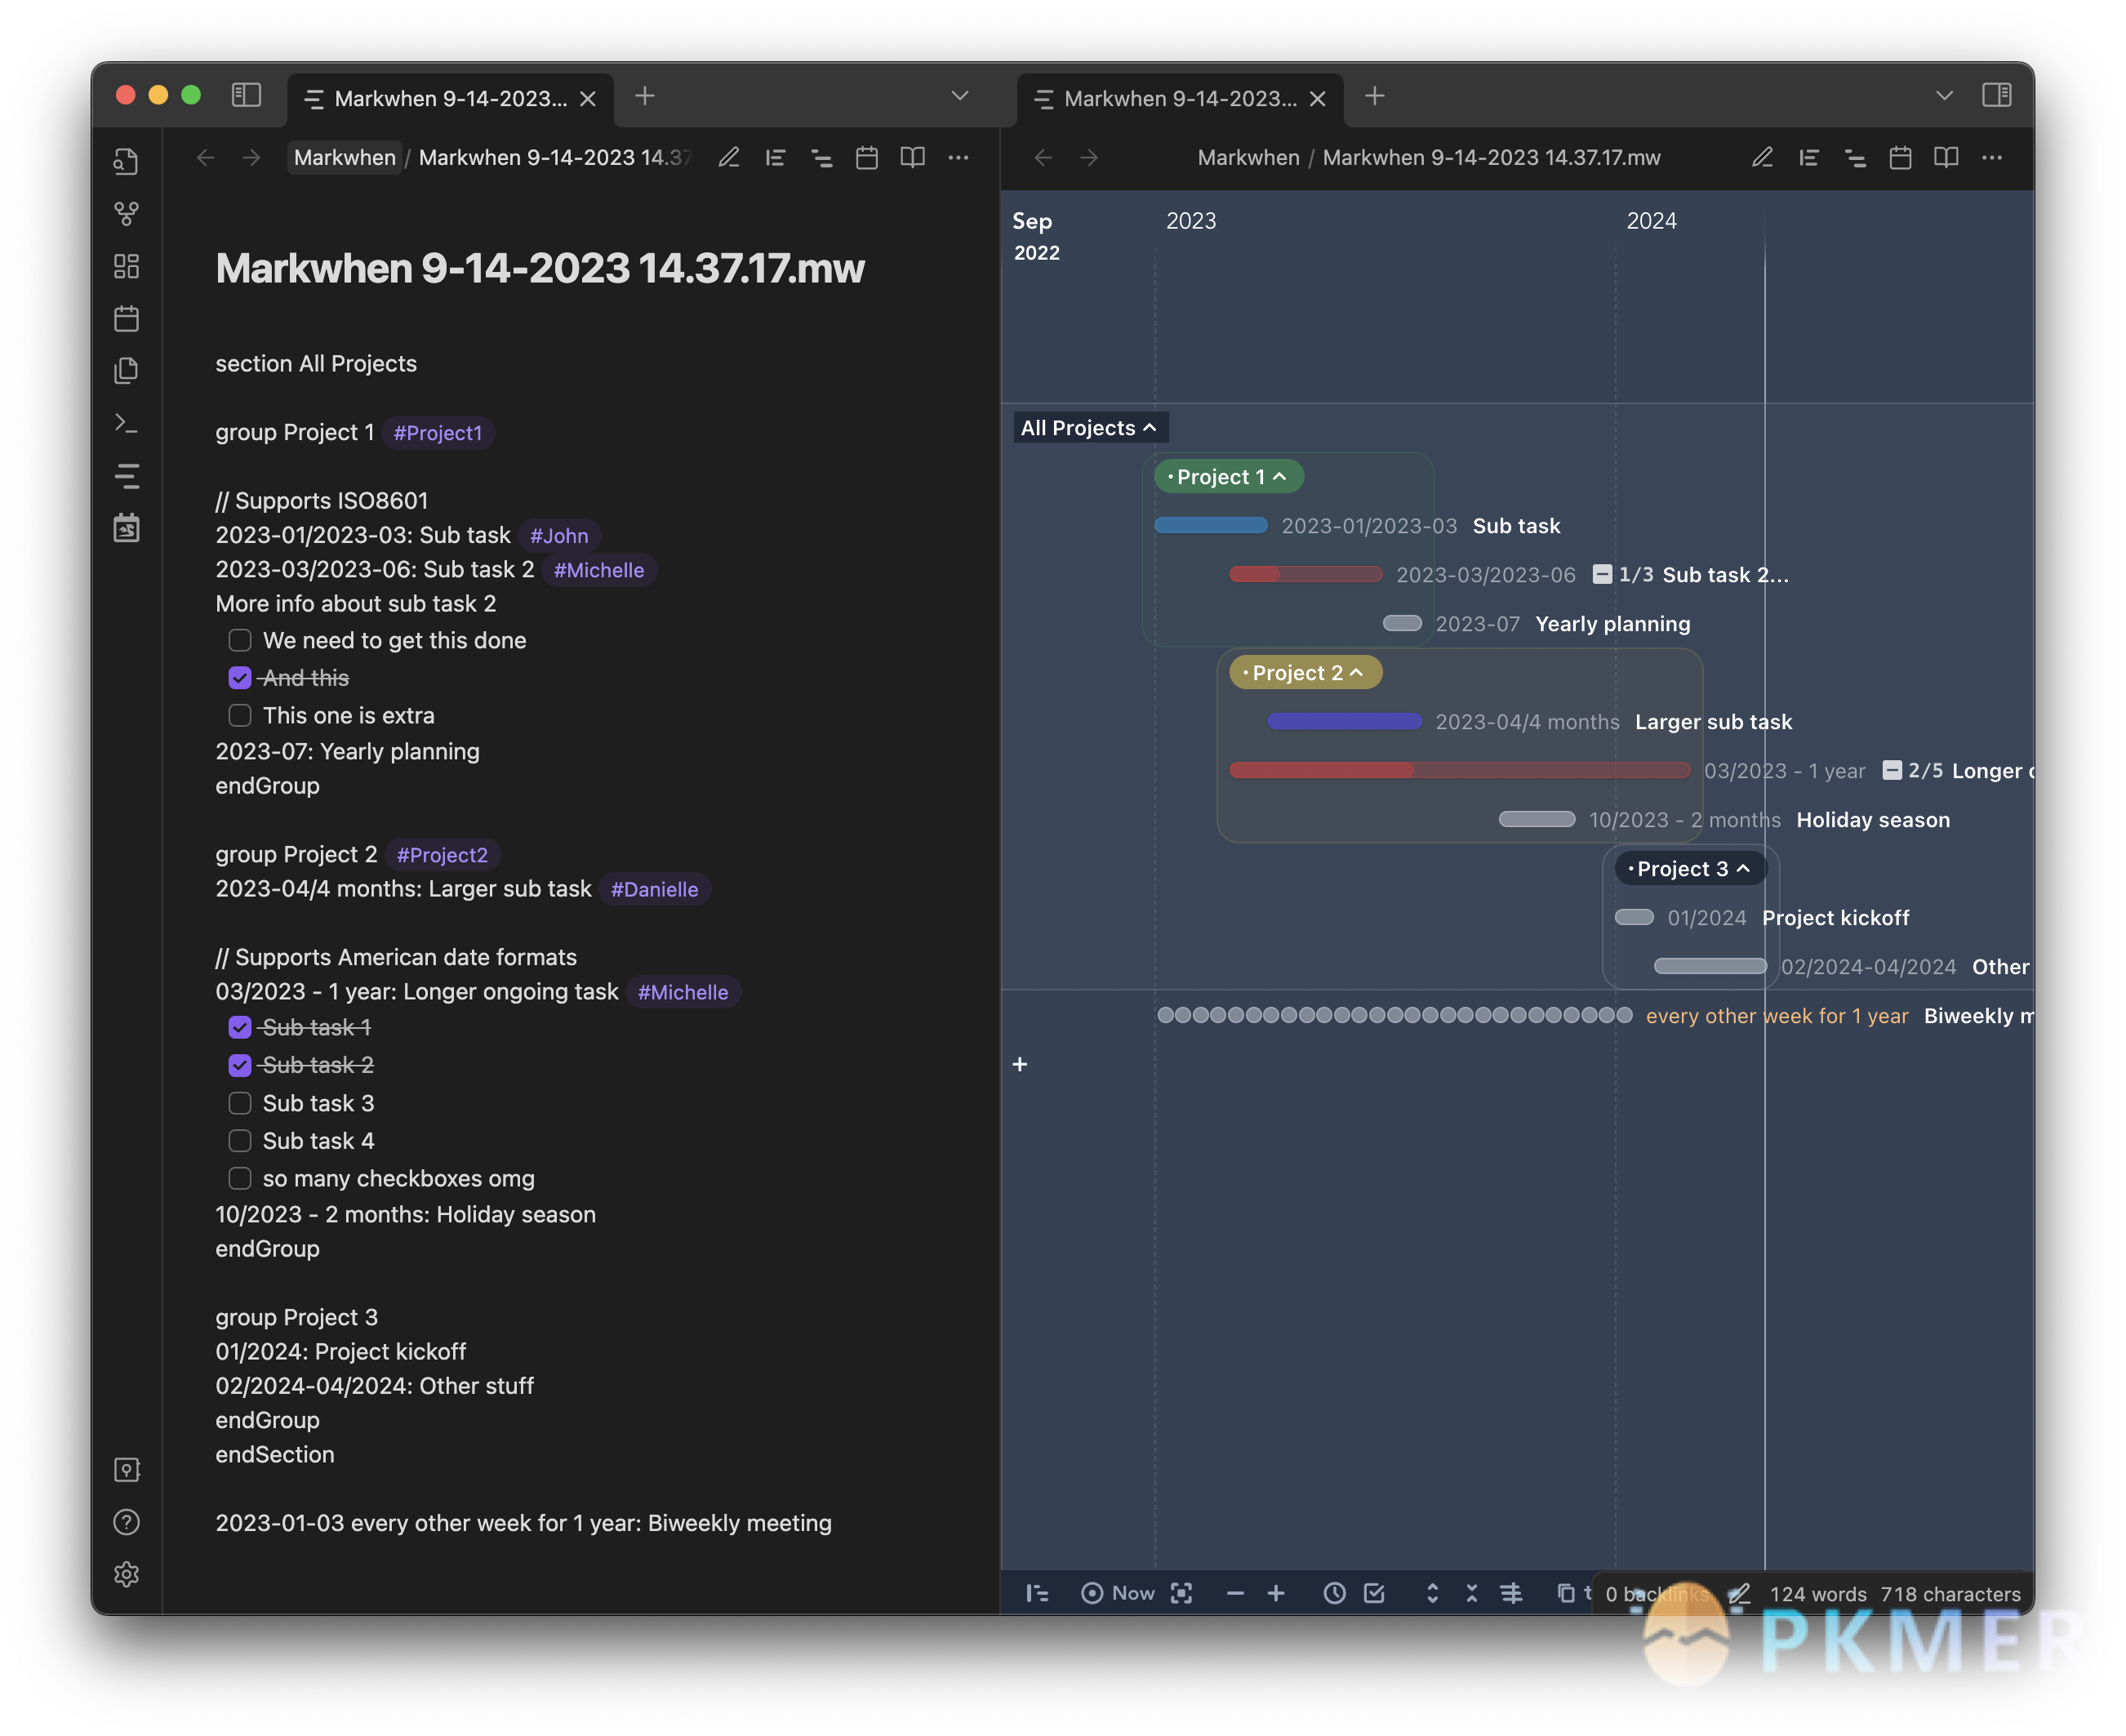Click purple Larger sub task bar

(x=1344, y=721)
